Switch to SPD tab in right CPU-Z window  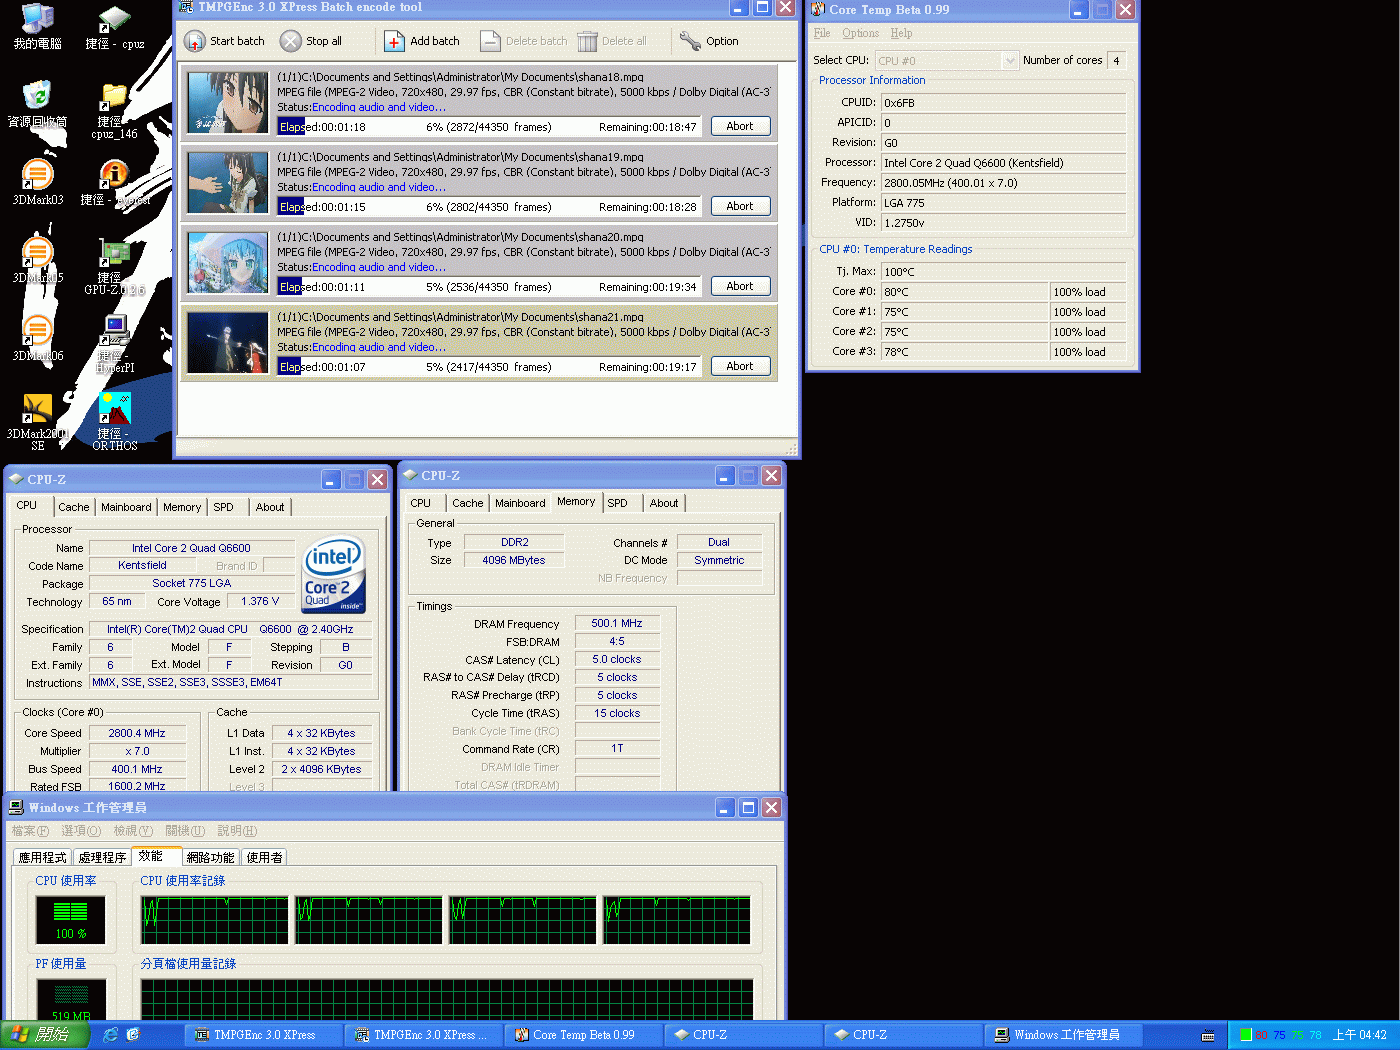click(617, 503)
